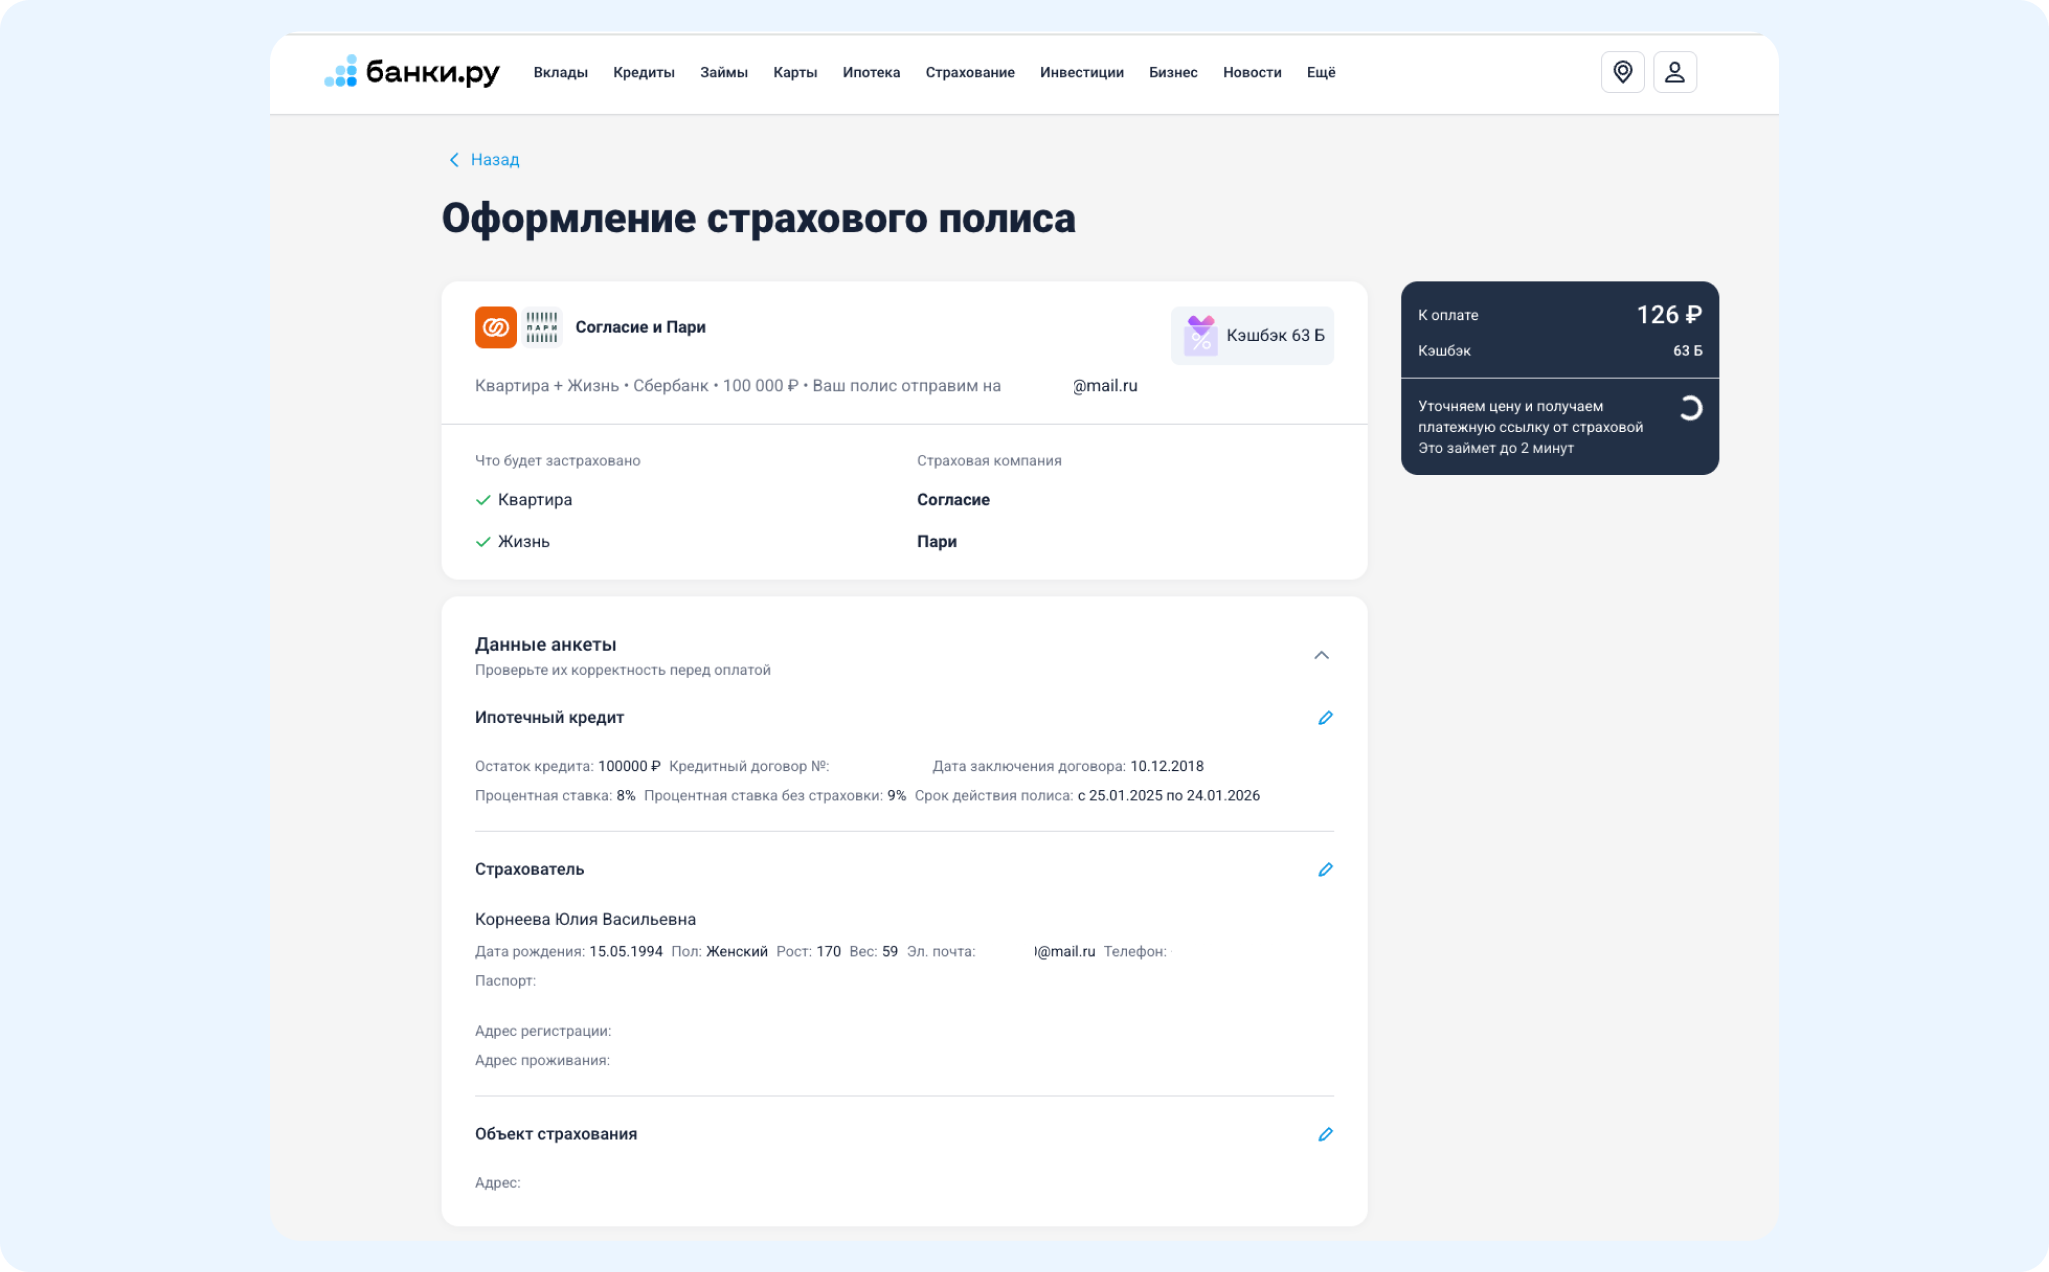Screen dimensions: 2049x1272
Task: Open the Займы menu
Action: coord(724,72)
